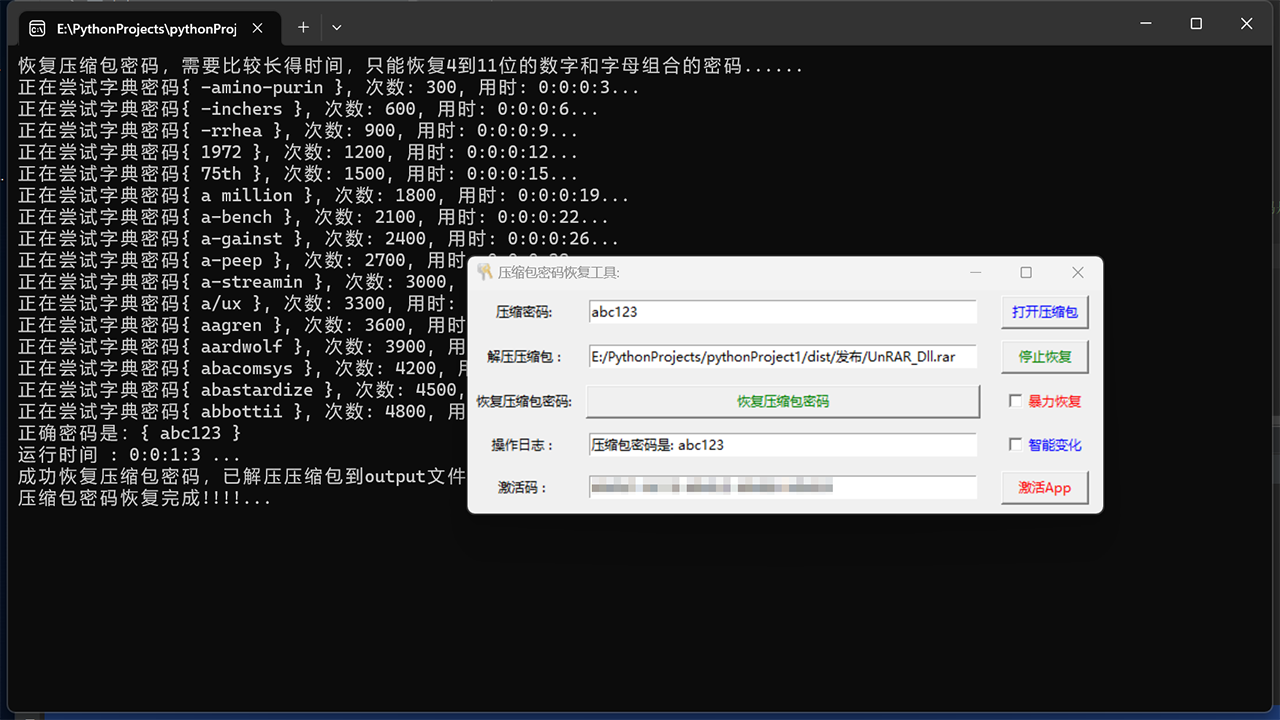Click the 解压压缩包 file path field

782,357
